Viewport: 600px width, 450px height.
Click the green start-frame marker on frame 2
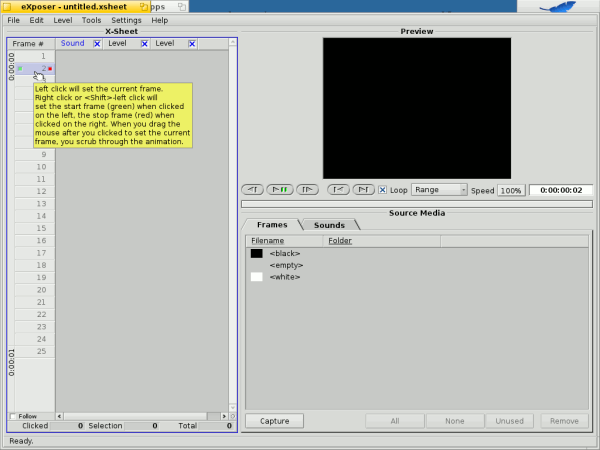click(x=18, y=69)
